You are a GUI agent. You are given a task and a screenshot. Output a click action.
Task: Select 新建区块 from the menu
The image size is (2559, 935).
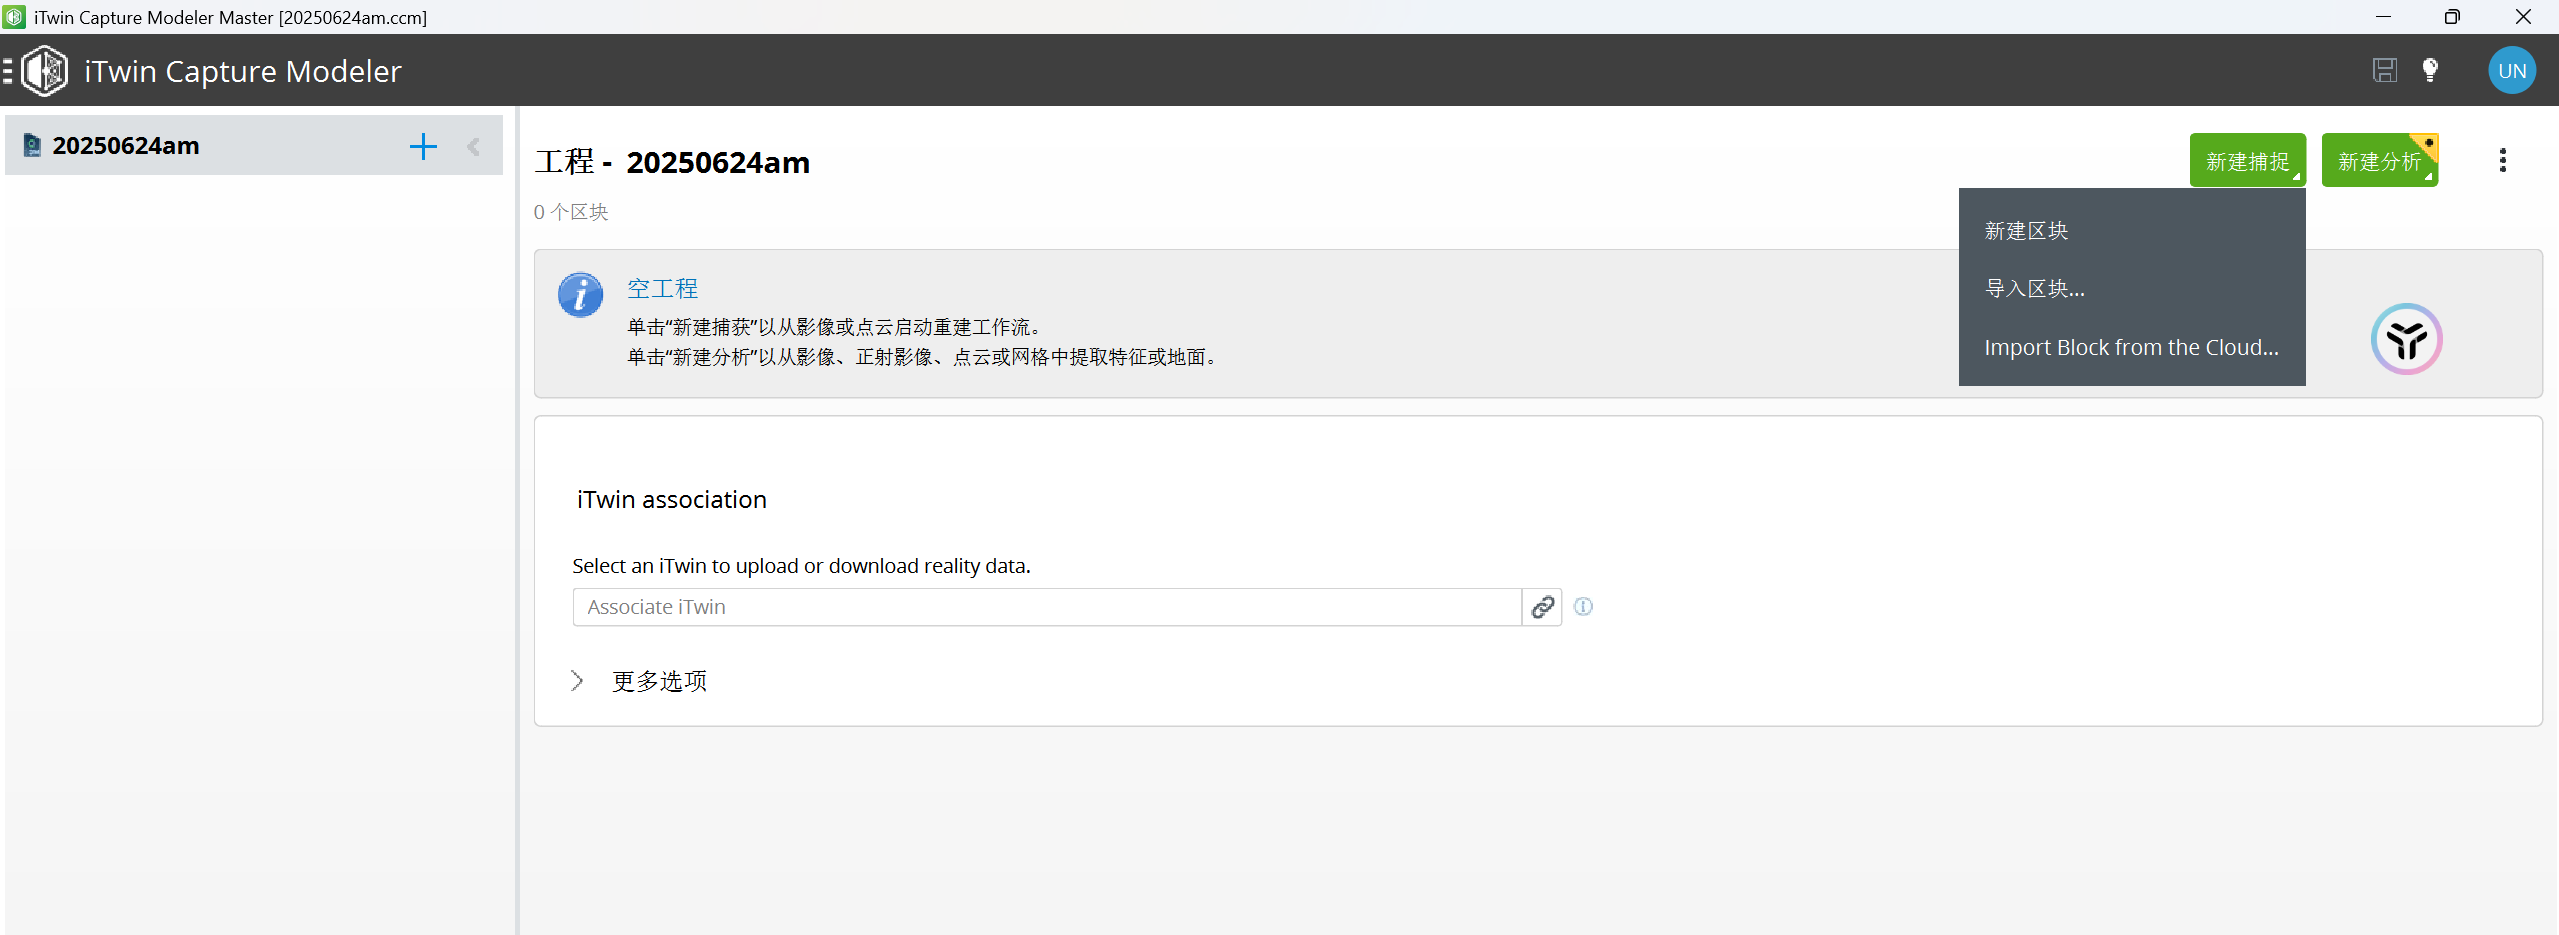point(2131,231)
